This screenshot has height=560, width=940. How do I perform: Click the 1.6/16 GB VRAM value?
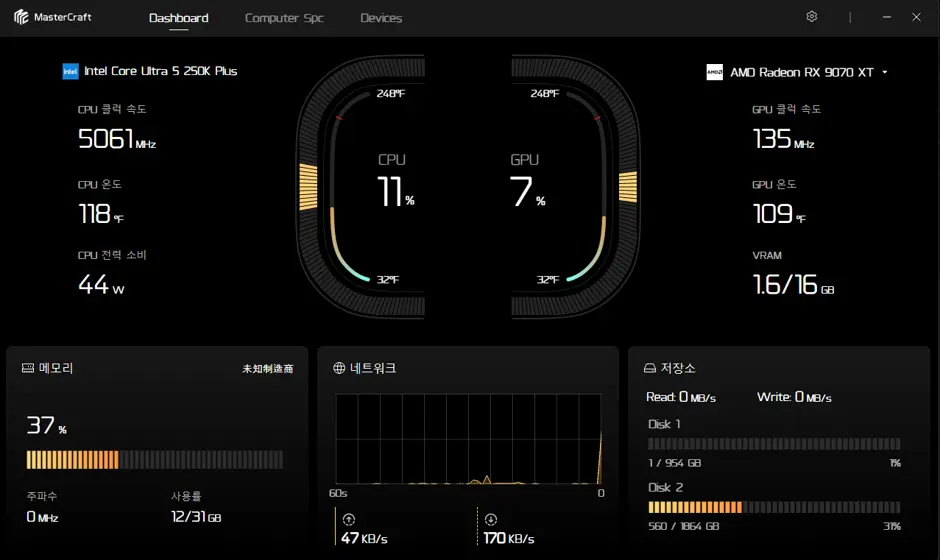coord(794,285)
